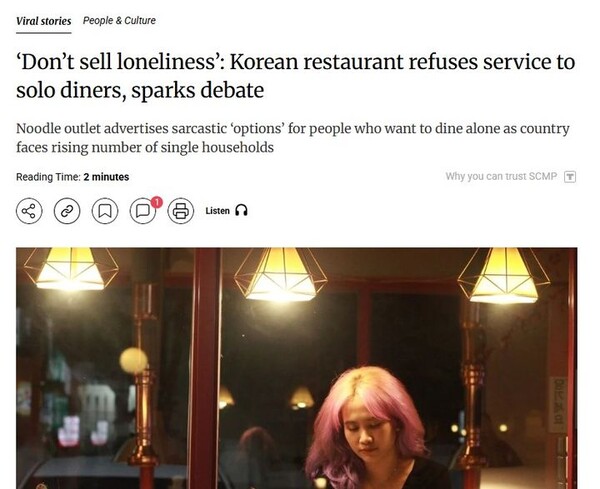Click the headphones icon beside Listen
Viewport: 600px width, 489px height.
[x=241, y=210]
